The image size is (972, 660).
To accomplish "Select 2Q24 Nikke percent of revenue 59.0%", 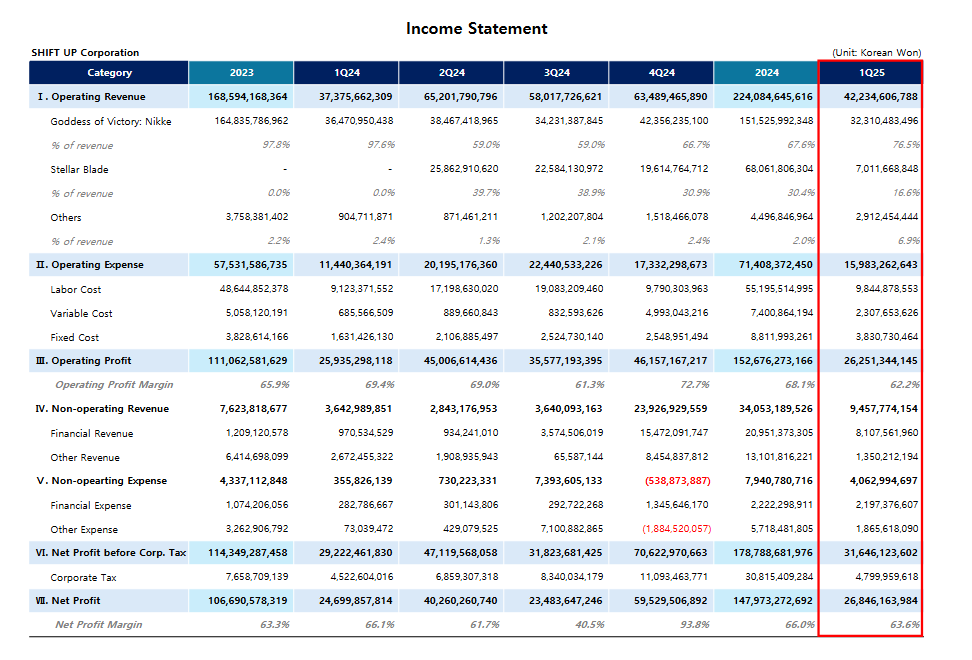I will coord(485,145).
